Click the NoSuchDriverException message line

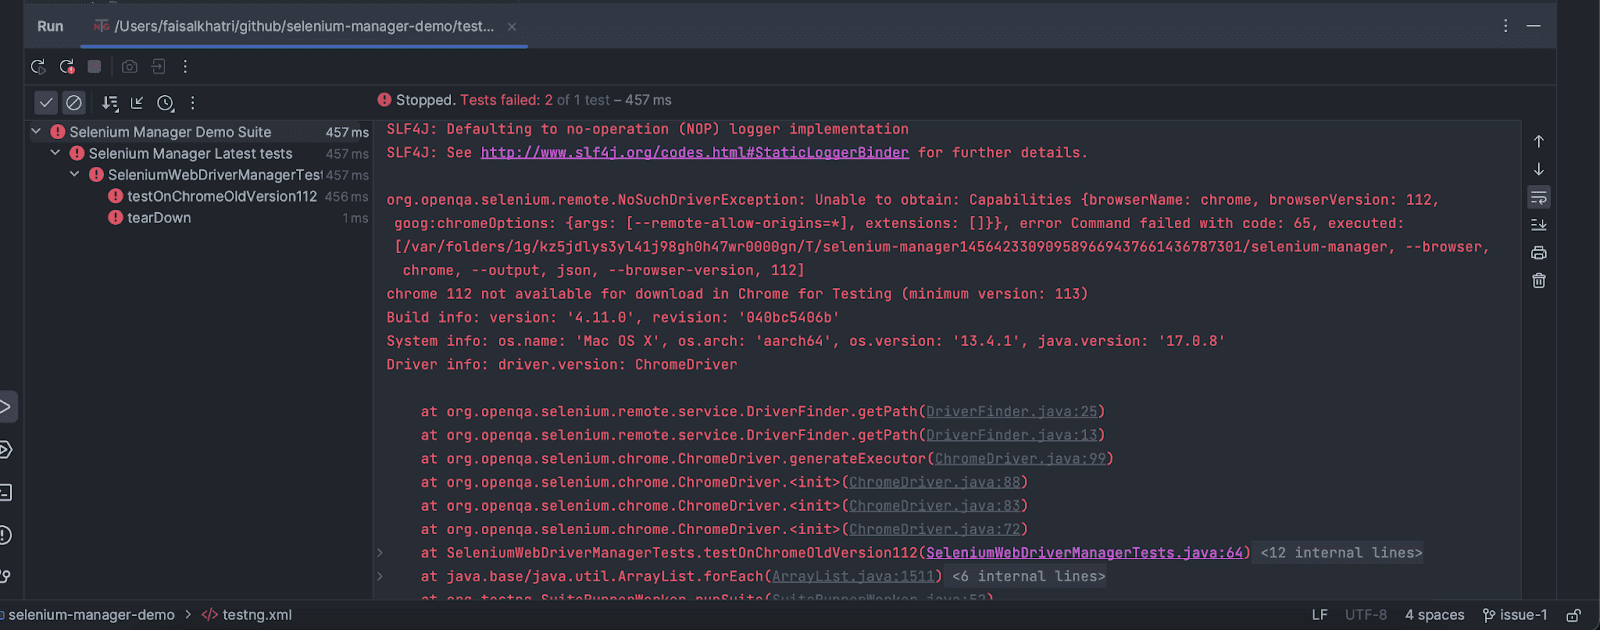pos(913,200)
